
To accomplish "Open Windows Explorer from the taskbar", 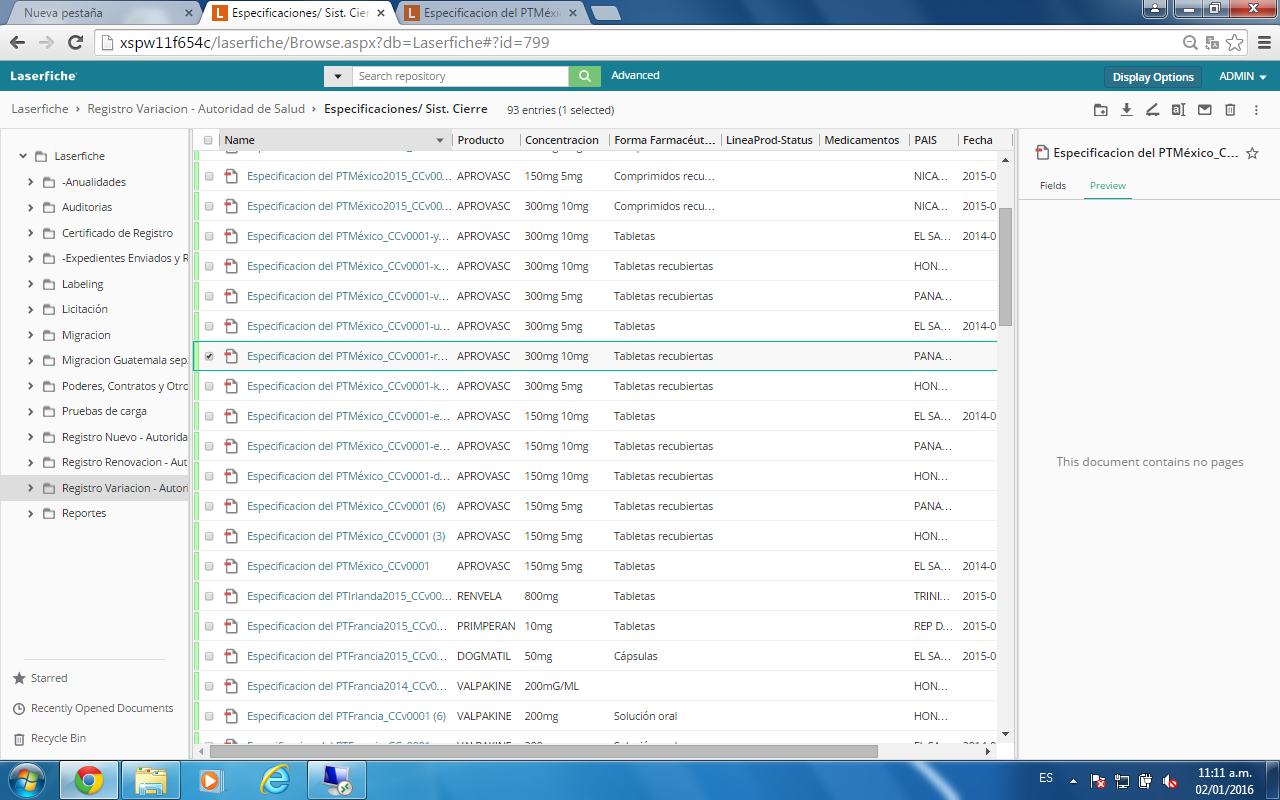I will tap(151, 780).
